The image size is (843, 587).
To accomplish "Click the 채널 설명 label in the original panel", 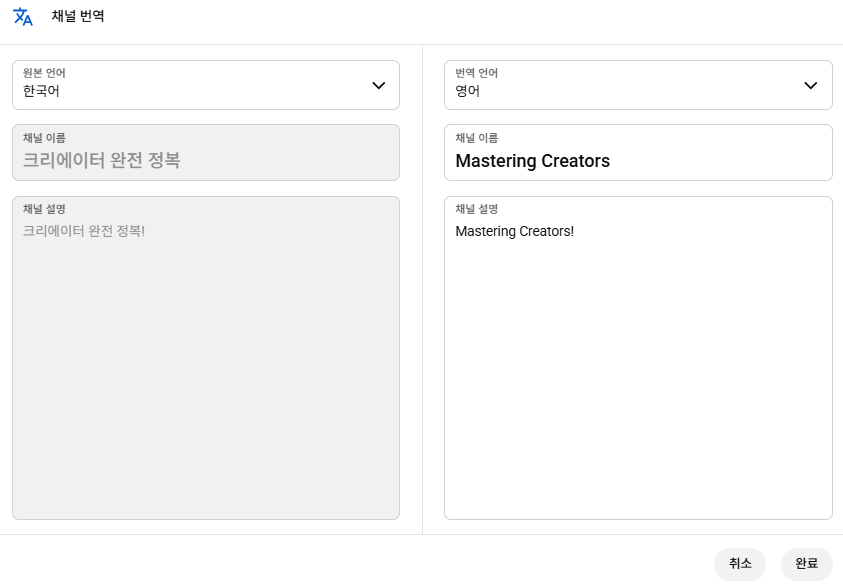I will 44,209.
